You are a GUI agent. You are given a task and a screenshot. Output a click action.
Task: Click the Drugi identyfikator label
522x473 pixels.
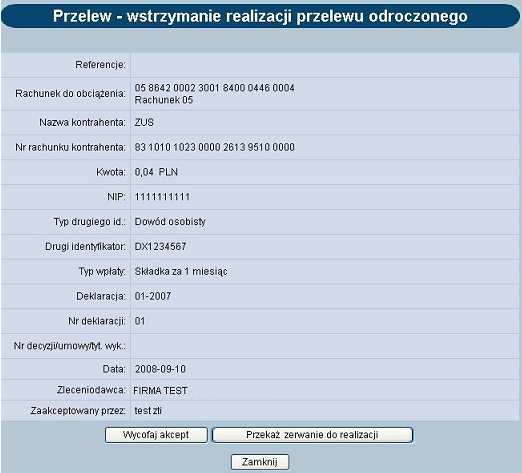click(85, 246)
